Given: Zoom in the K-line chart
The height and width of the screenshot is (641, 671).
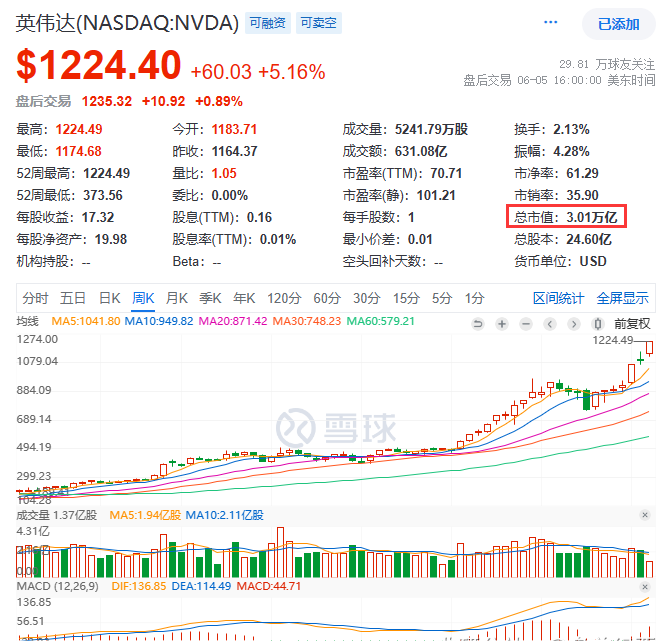Looking at the screenshot, I should coord(502,324).
